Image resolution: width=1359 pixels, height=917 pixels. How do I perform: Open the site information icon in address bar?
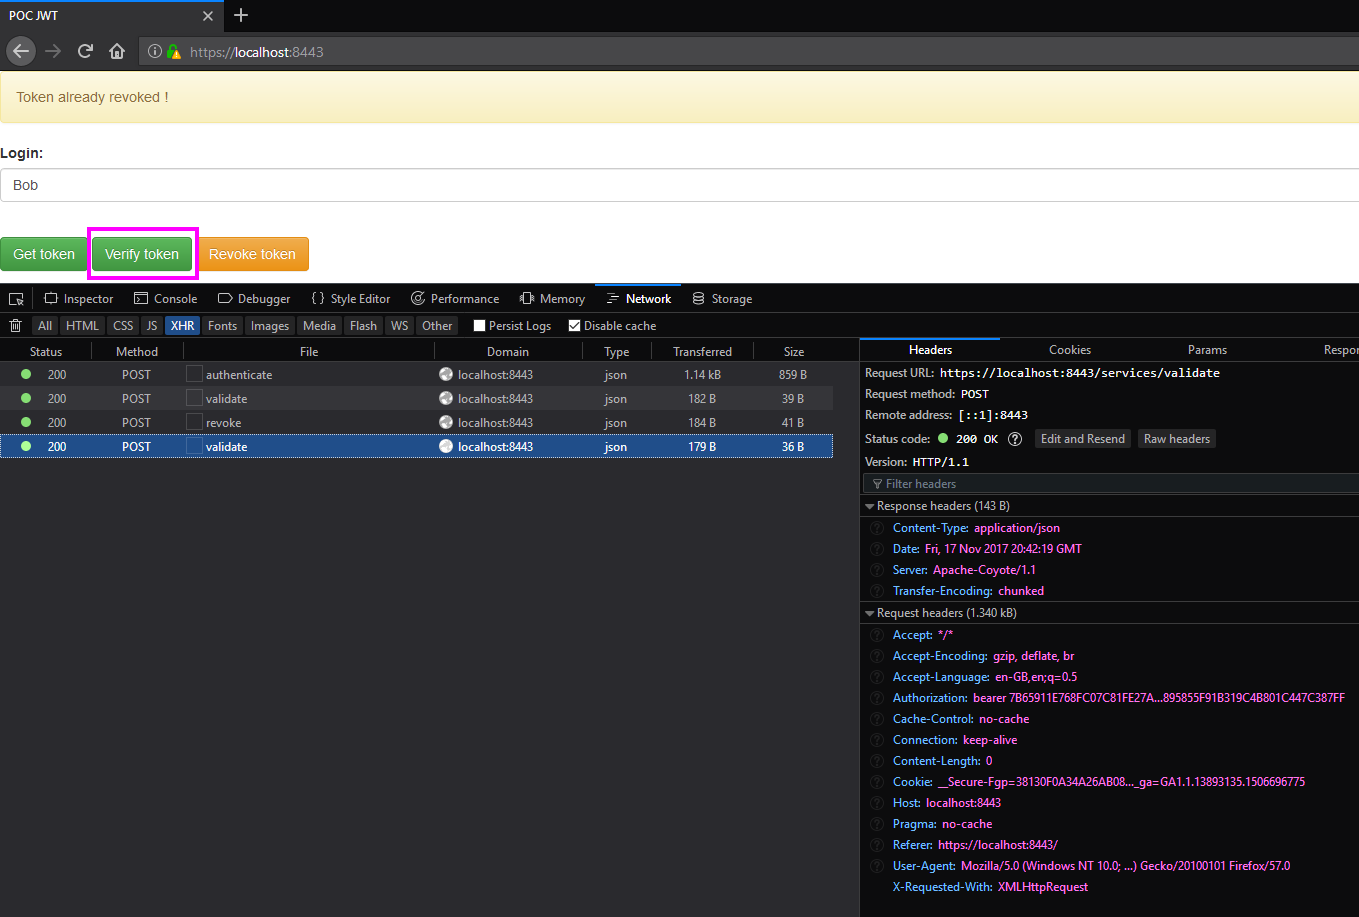click(155, 52)
